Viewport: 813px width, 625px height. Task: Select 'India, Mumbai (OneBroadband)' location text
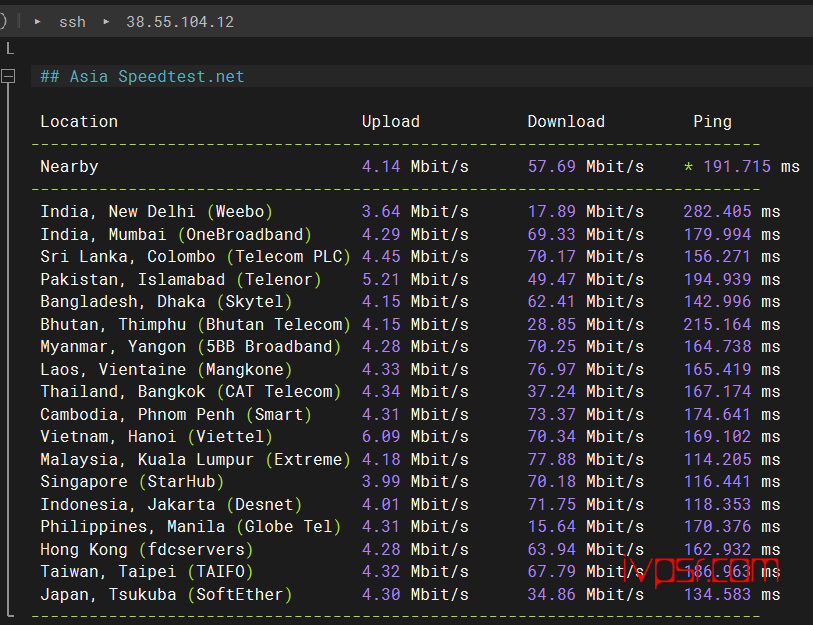[x=176, y=234]
